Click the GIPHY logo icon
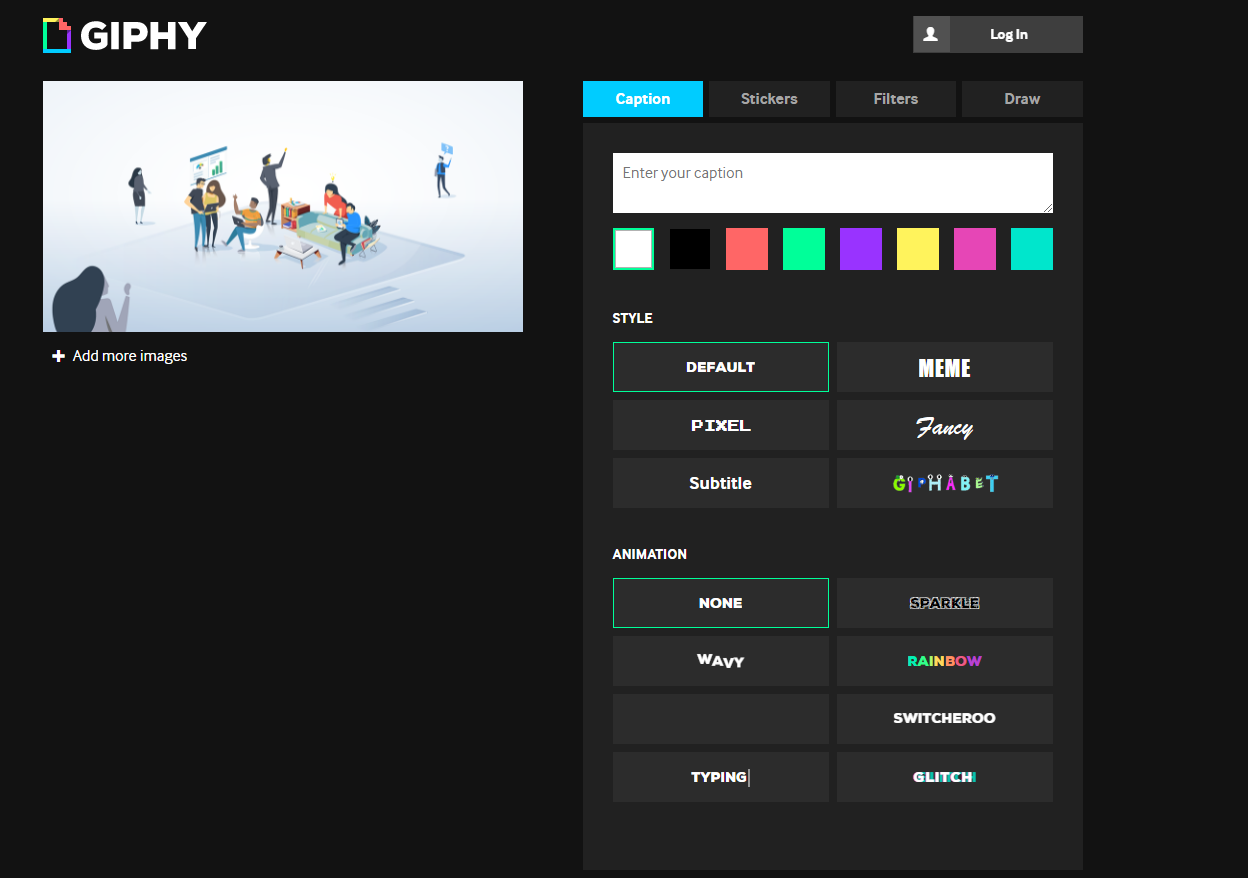1248x878 pixels. pos(57,35)
